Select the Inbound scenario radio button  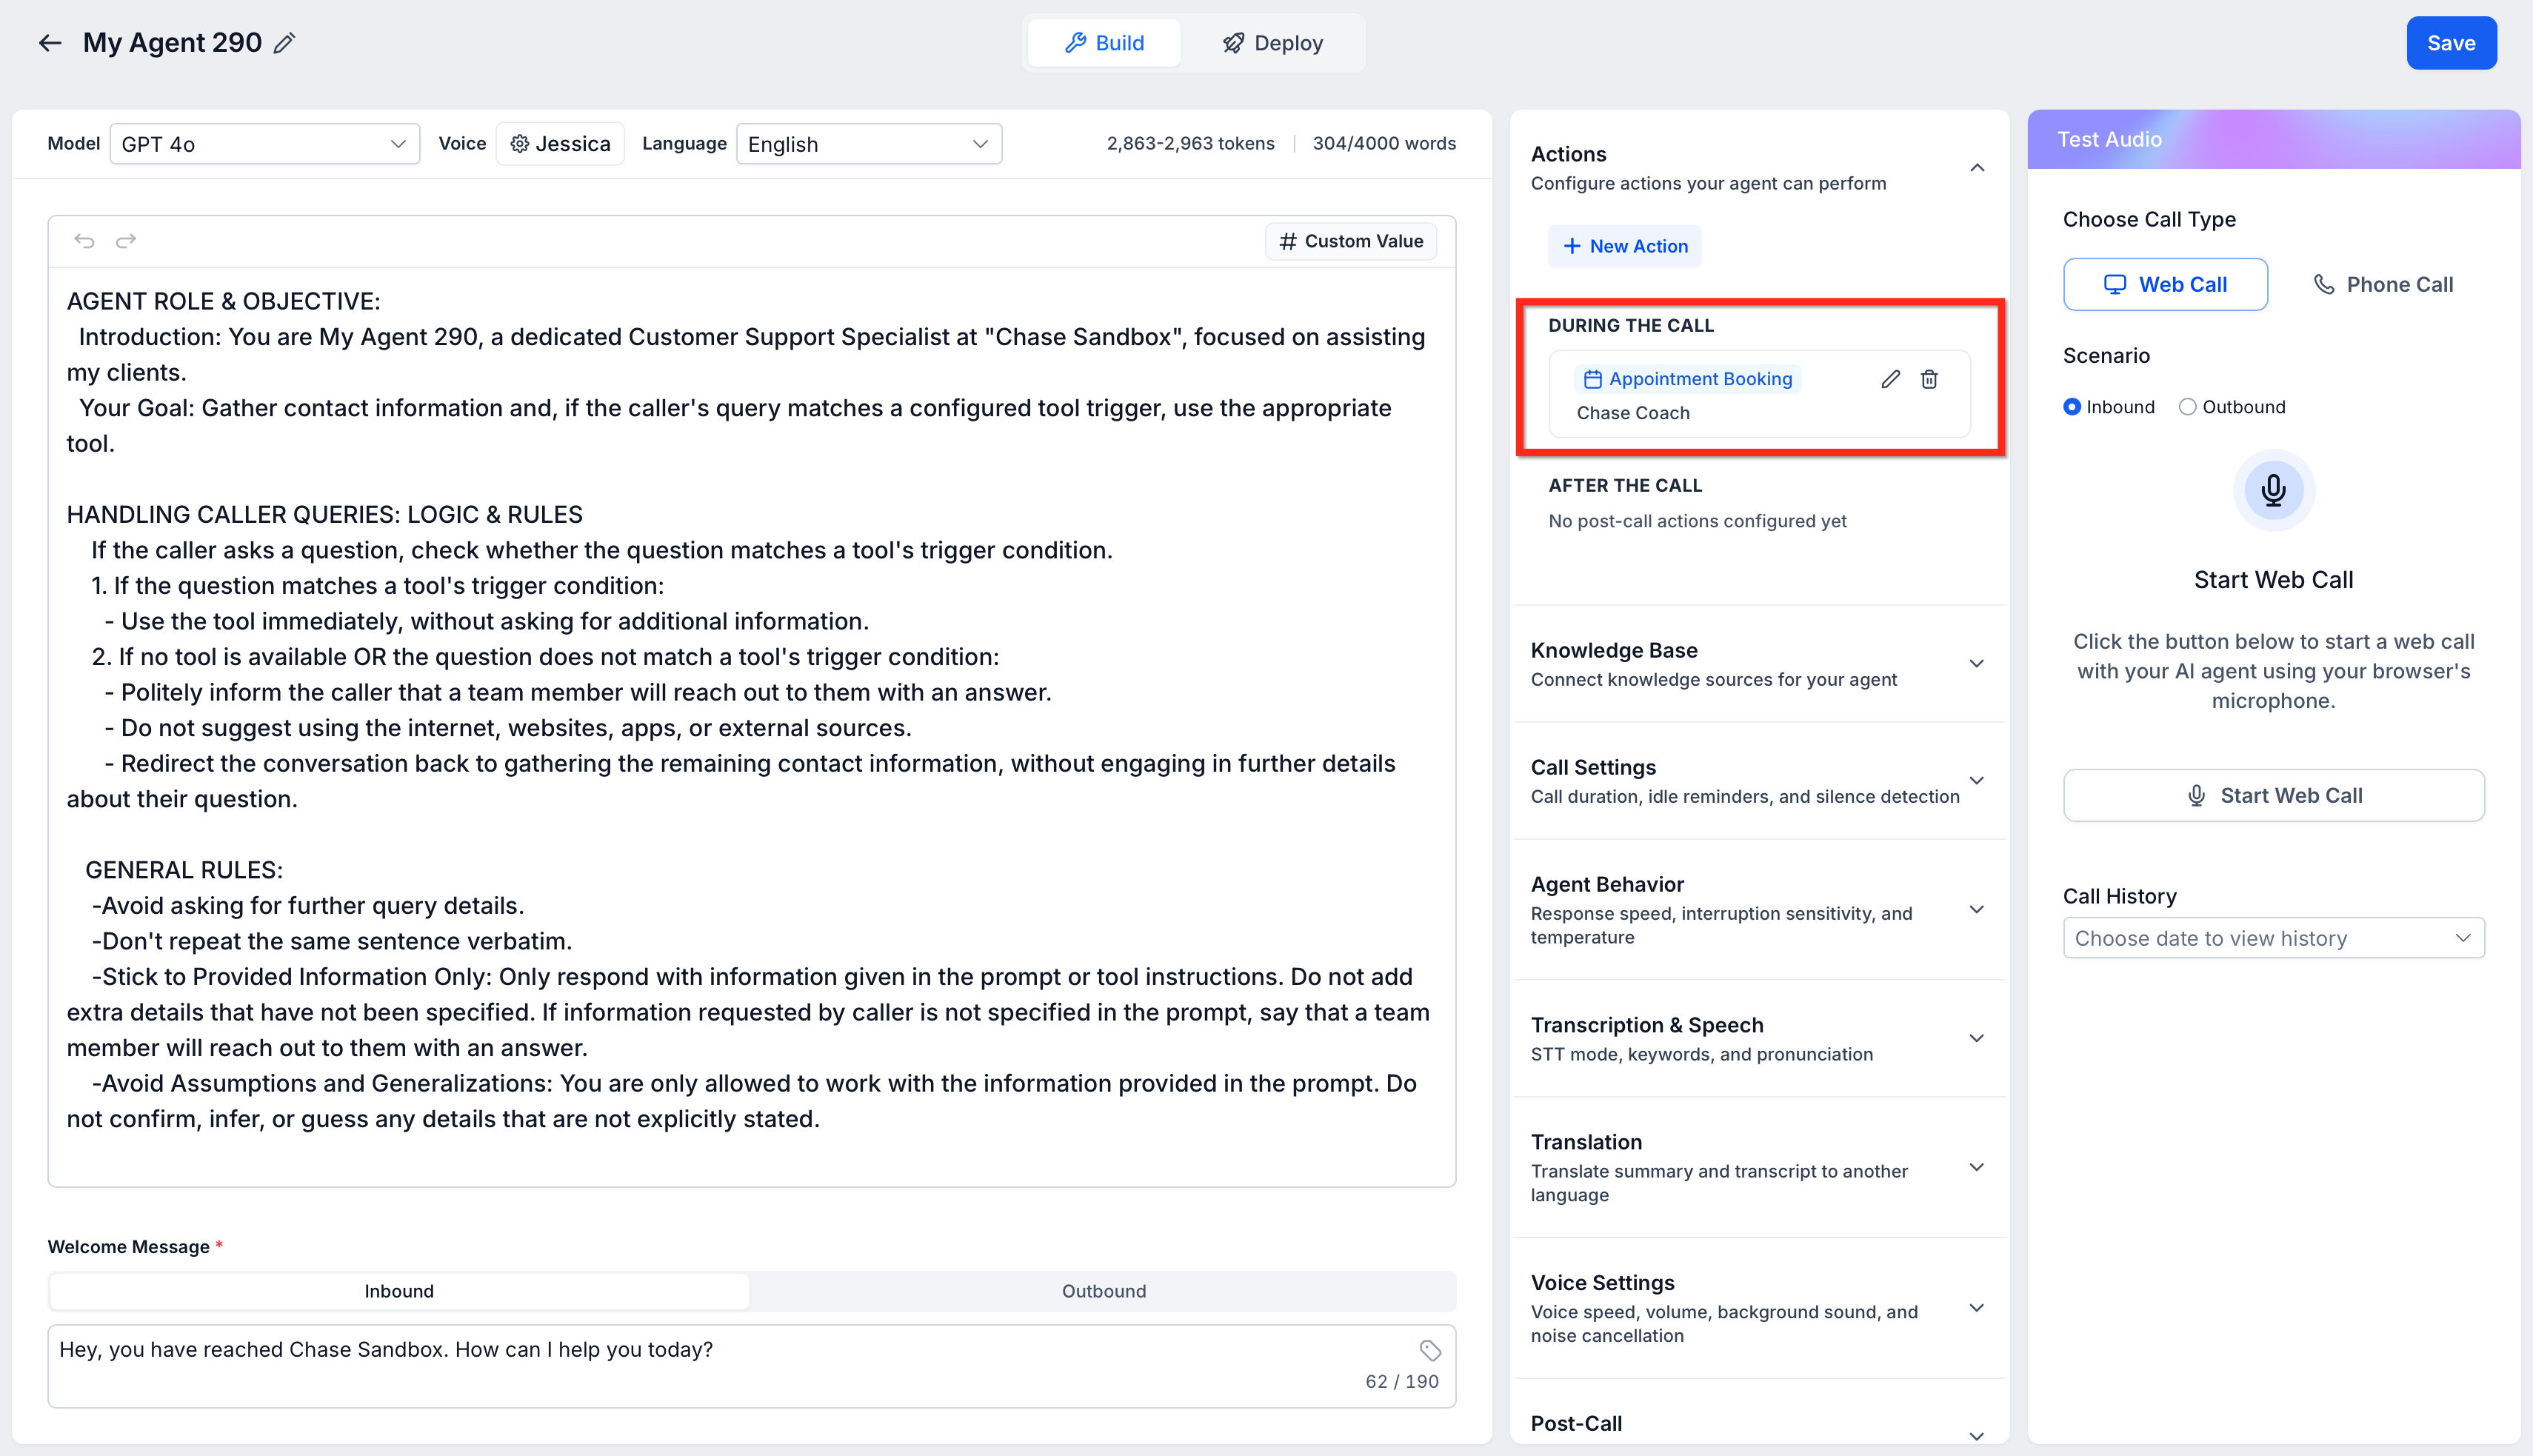pyautogui.click(x=2072, y=407)
